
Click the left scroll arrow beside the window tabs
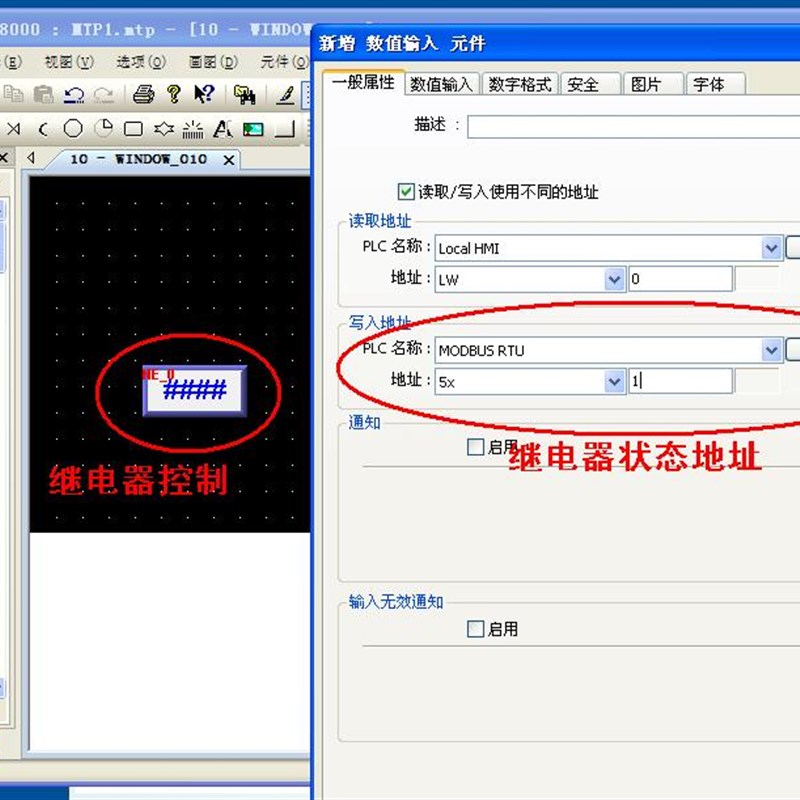[x=31, y=158]
